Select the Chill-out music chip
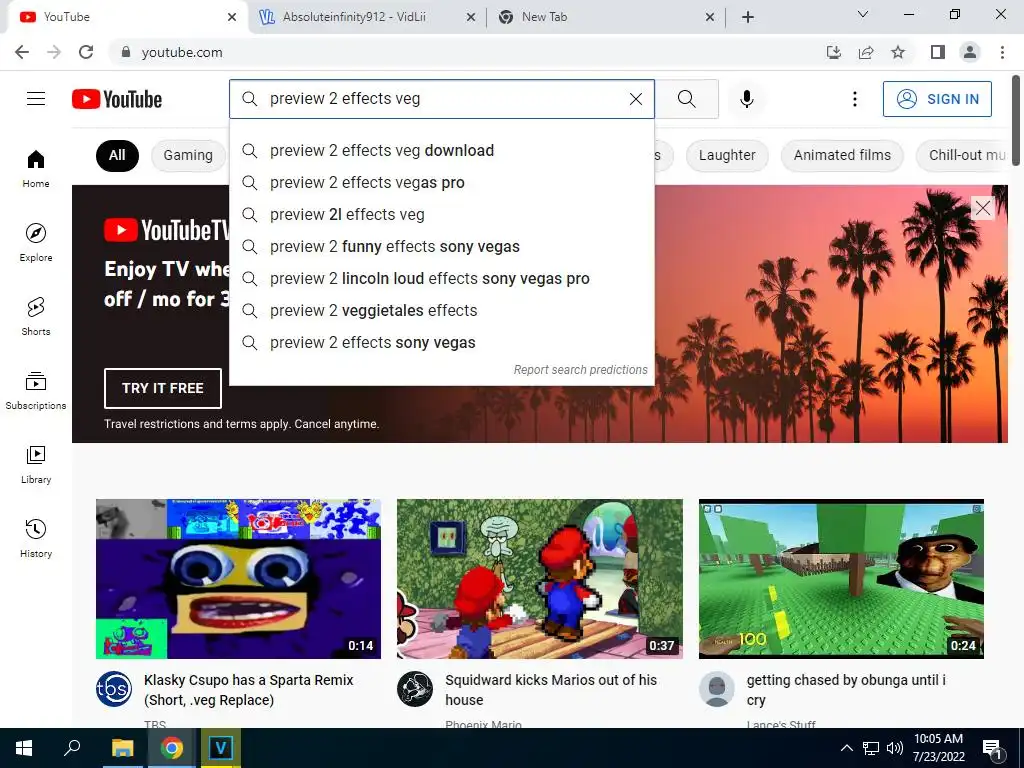The height and width of the screenshot is (768, 1024). coord(964,155)
